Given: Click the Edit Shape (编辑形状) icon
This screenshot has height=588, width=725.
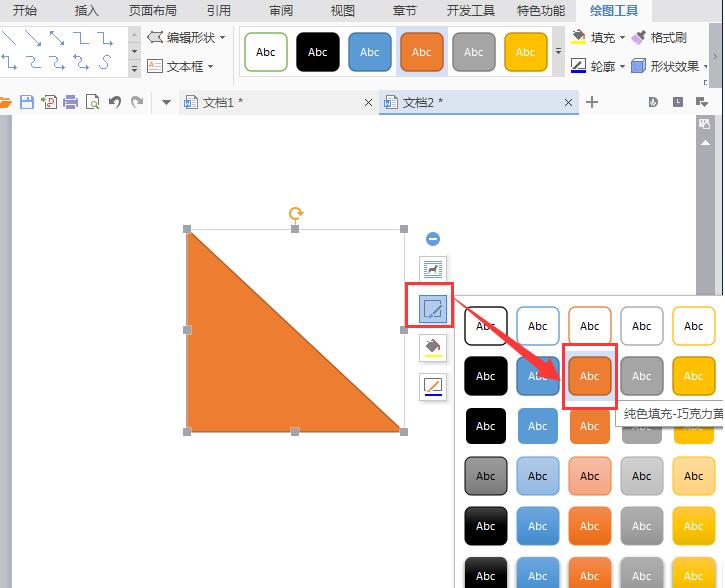Looking at the screenshot, I should (155, 37).
